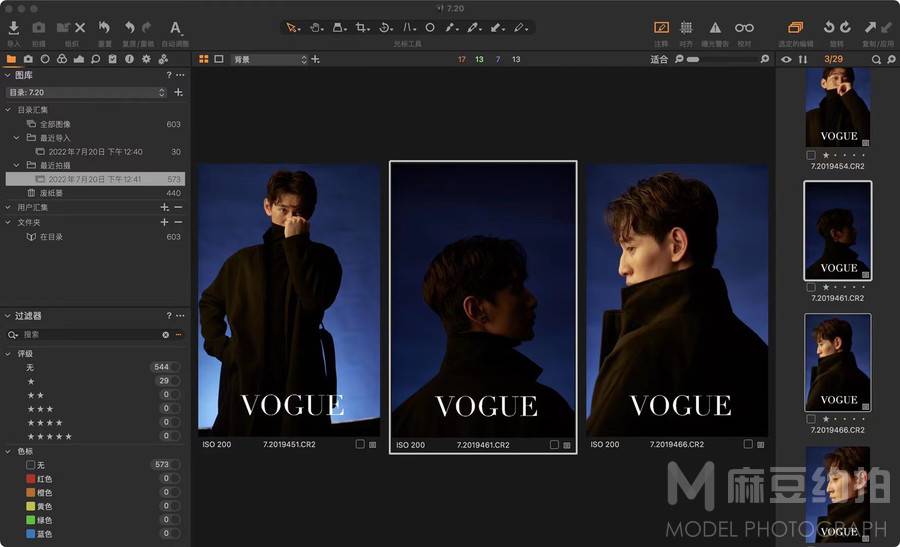The width and height of the screenshot is (900, 547).
Task: Toggle Edit Selected Variants (选定的编辑) icon
Action: tap(796, 27)
